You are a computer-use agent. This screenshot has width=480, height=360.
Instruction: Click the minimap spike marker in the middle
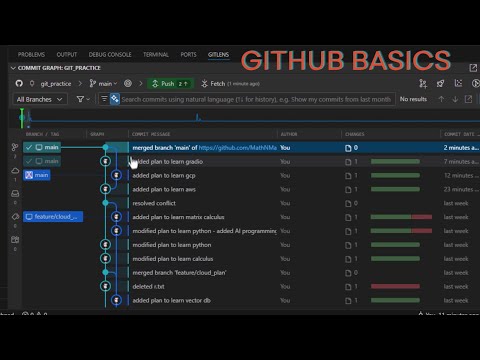198,117
